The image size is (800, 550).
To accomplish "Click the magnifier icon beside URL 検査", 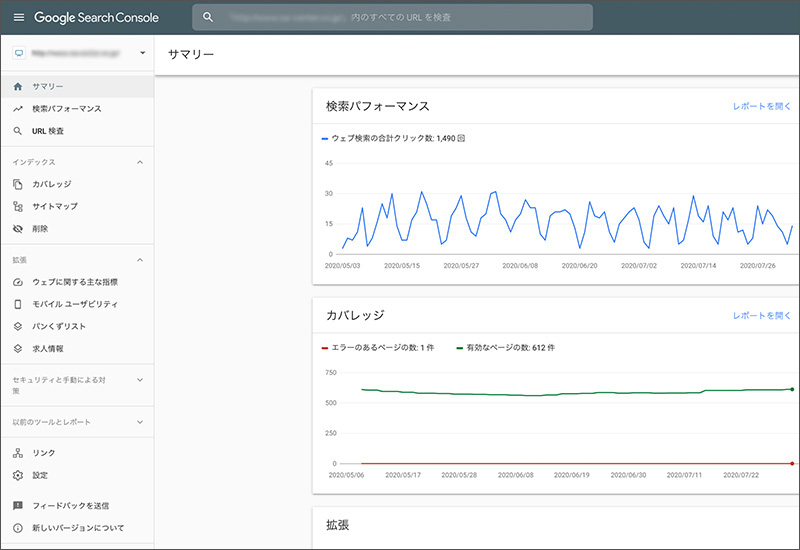I will 18,131.
